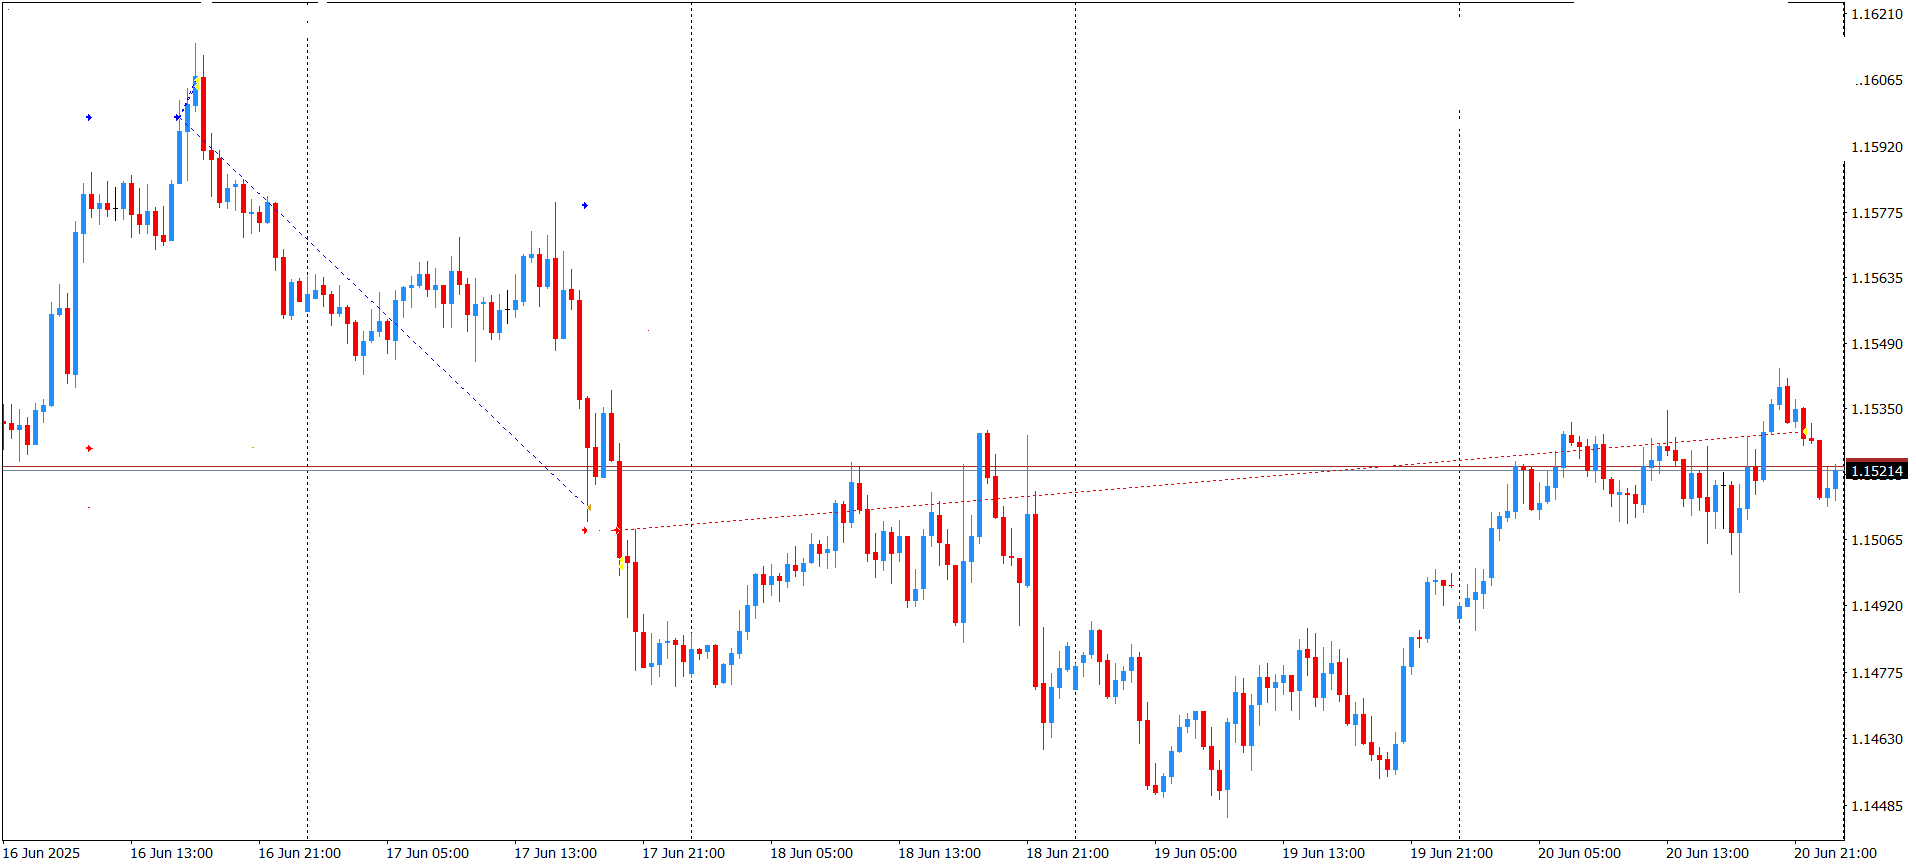1916x867 pixels.
Task: Click the leftmost red arrow trade marker
Action: point(89,449)
